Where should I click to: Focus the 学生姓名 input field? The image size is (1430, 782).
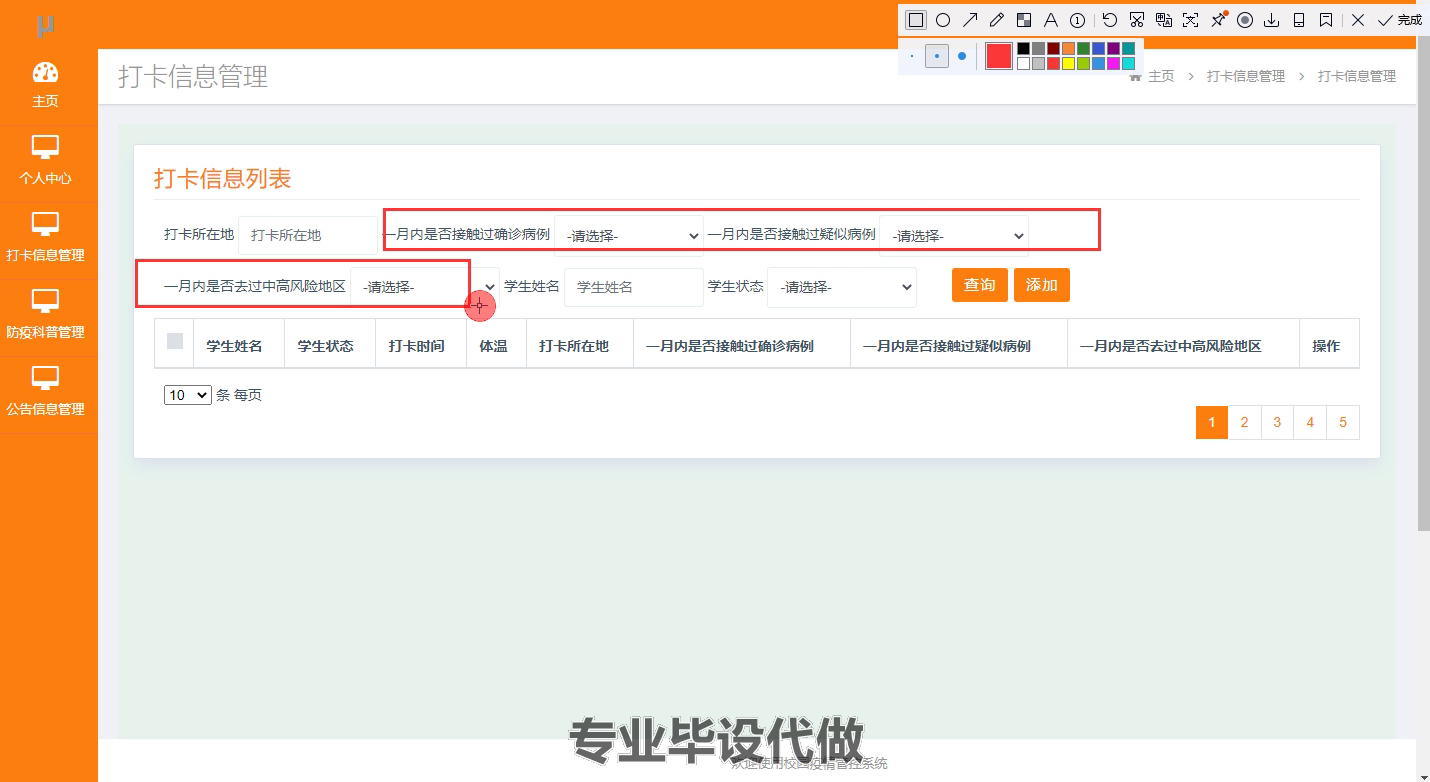coord(634,287)
